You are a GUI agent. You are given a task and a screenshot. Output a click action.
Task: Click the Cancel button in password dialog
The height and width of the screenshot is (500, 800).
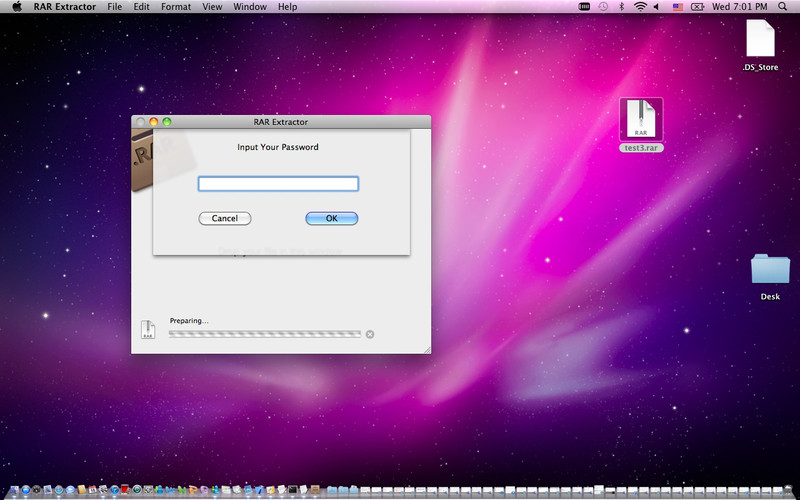coord(224,218)
